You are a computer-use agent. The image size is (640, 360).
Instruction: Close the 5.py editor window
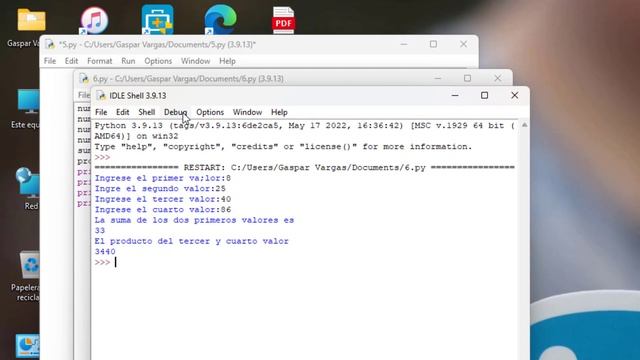coord(463,44)
